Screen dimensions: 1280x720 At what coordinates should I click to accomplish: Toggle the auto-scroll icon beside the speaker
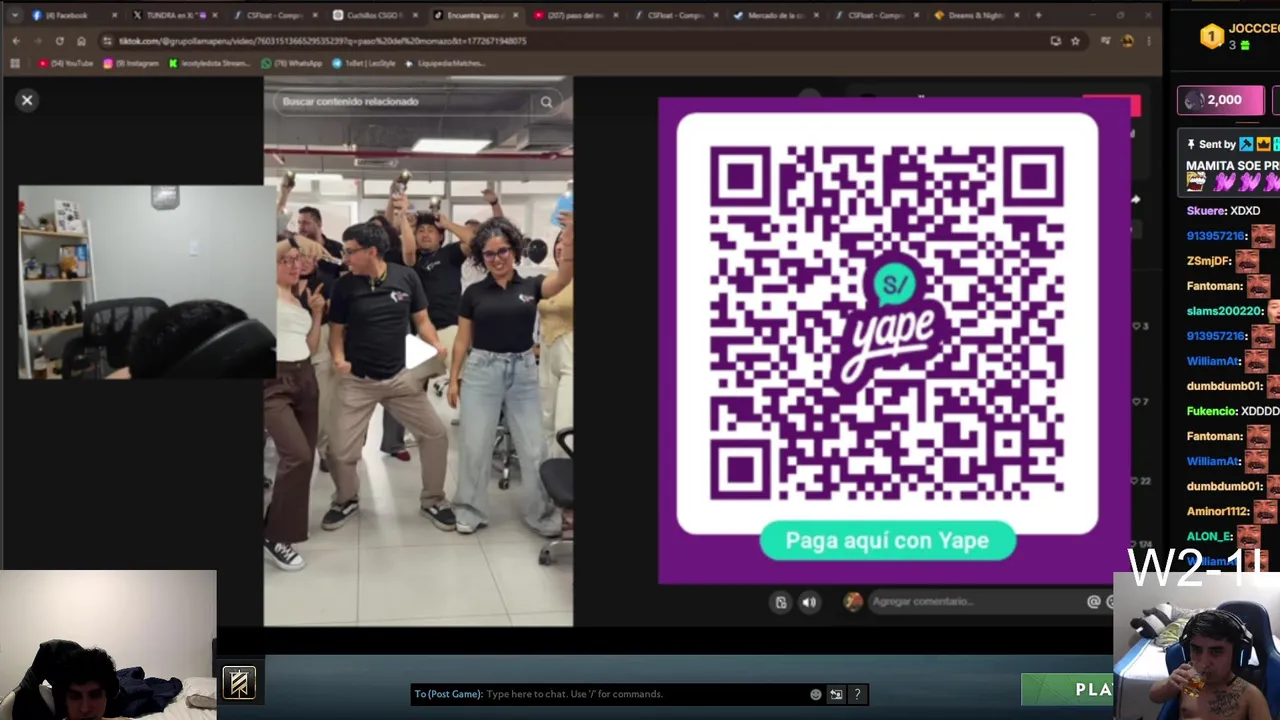781,602
